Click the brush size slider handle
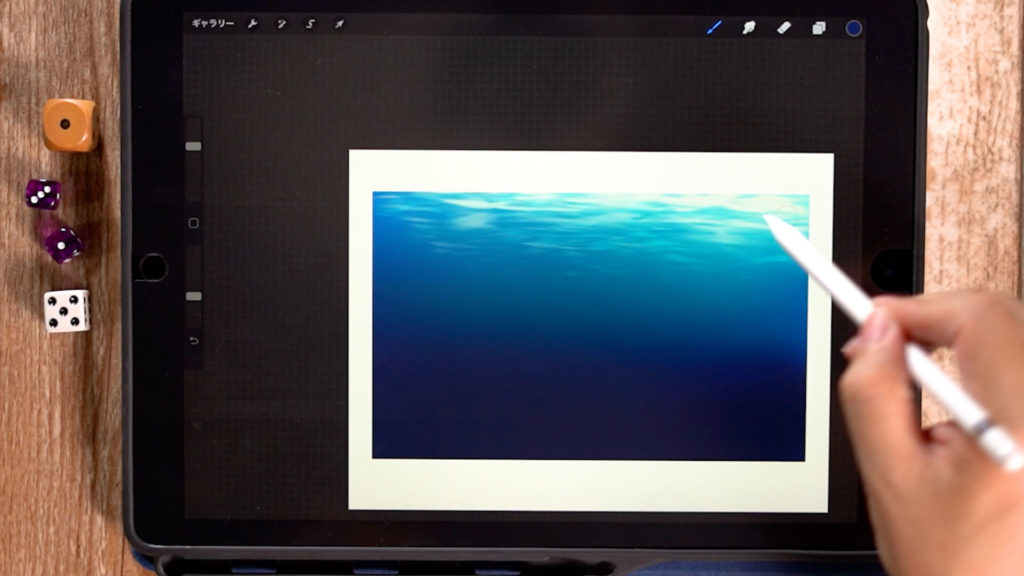This screenshot has height=576, width=1024. click(193, 146)
